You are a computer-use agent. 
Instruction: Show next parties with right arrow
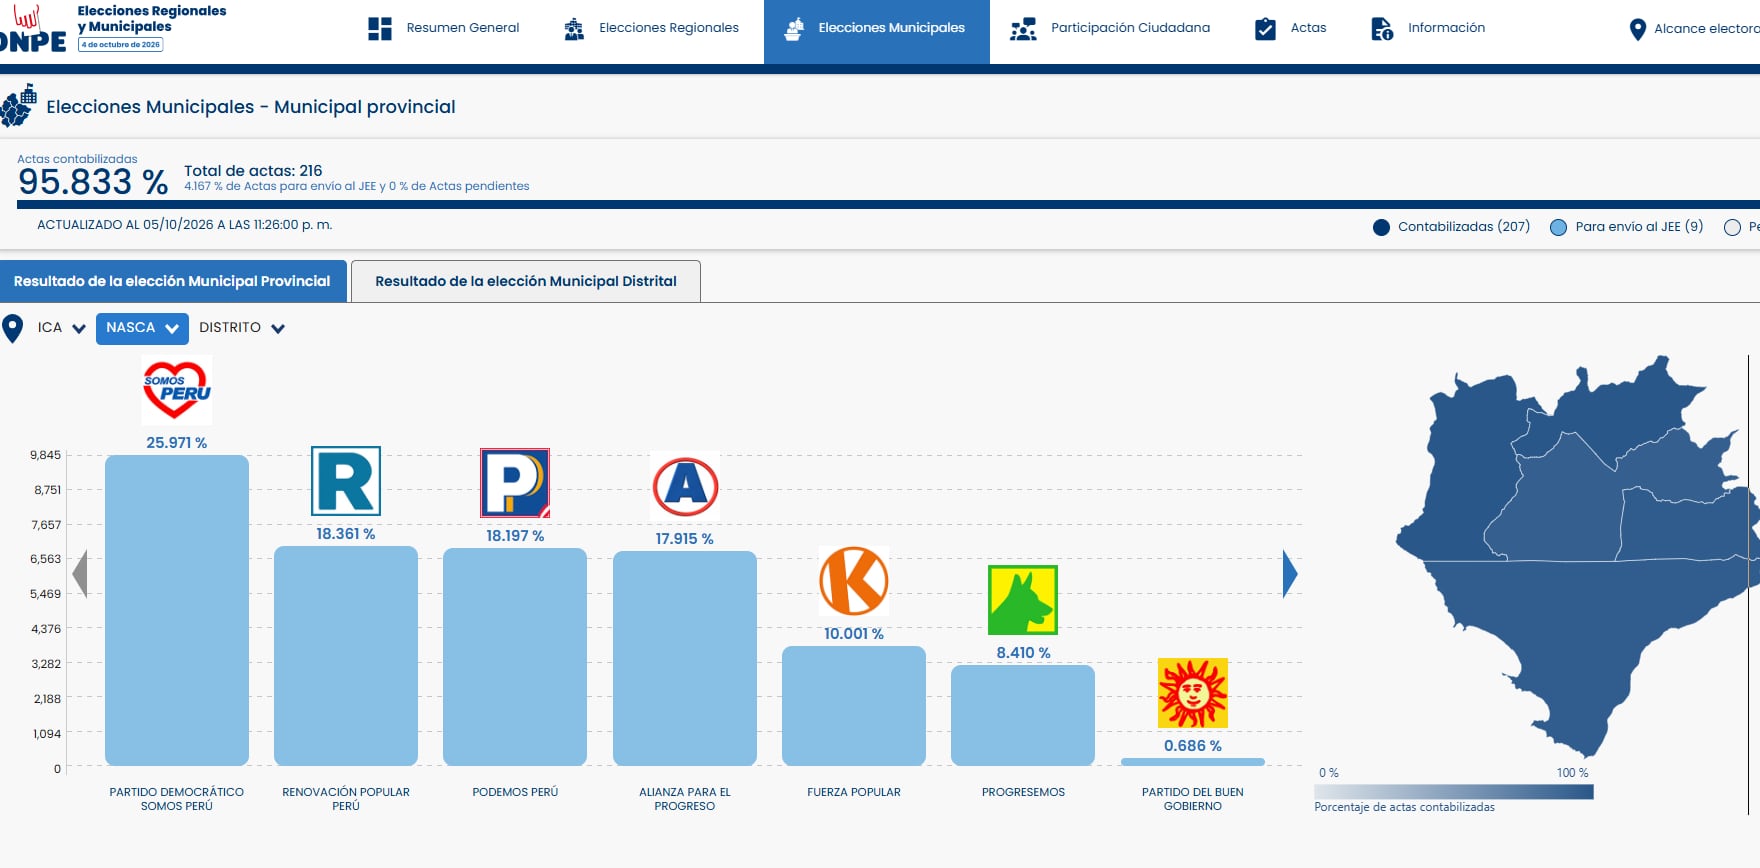pos(1290,574)
